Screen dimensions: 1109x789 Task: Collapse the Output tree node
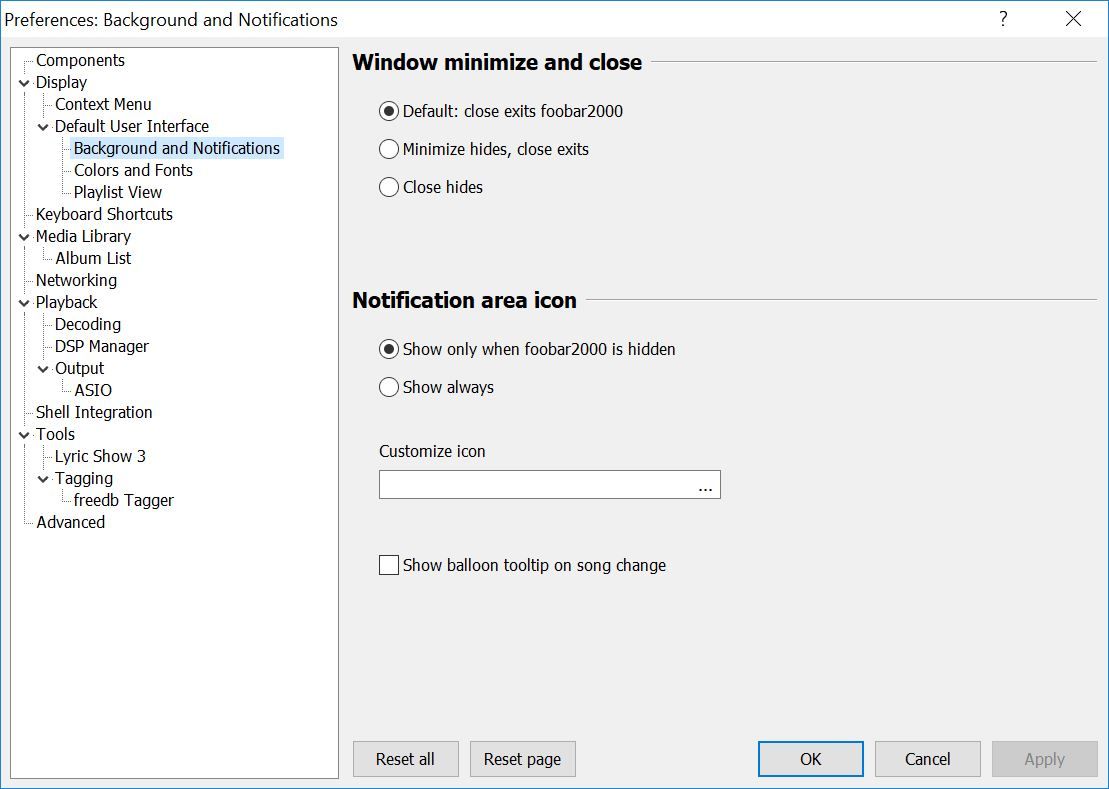[43, 368]
